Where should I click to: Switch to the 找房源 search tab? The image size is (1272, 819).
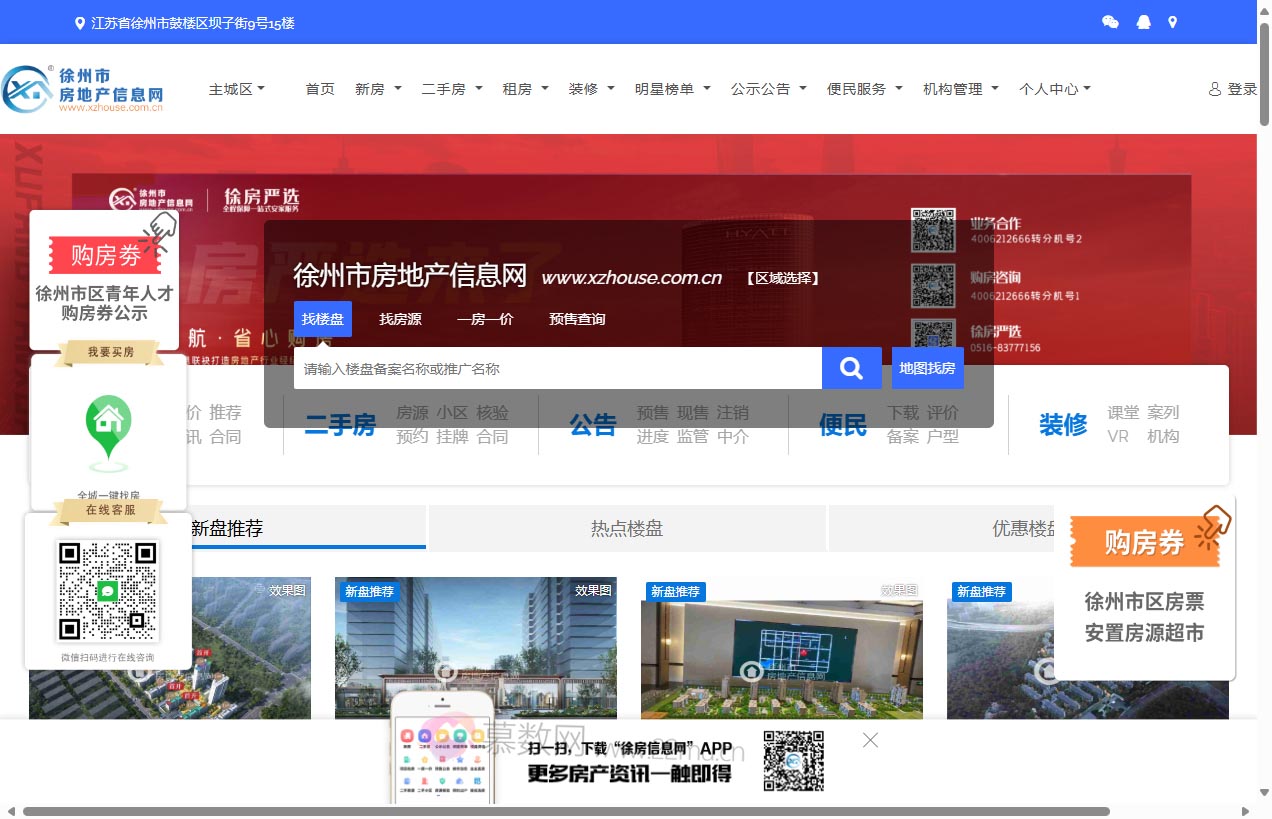tap(400, 318)
